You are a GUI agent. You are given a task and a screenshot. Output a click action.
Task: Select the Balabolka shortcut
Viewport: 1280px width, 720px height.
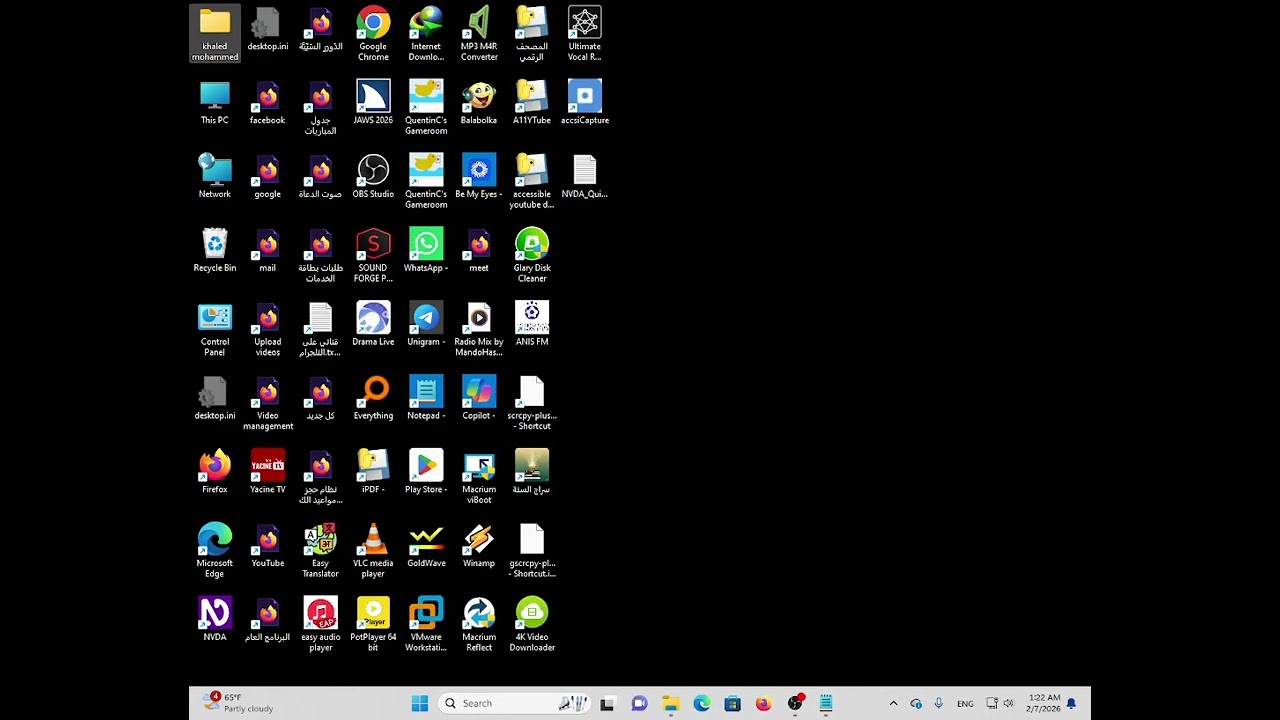tap(479, 103)
